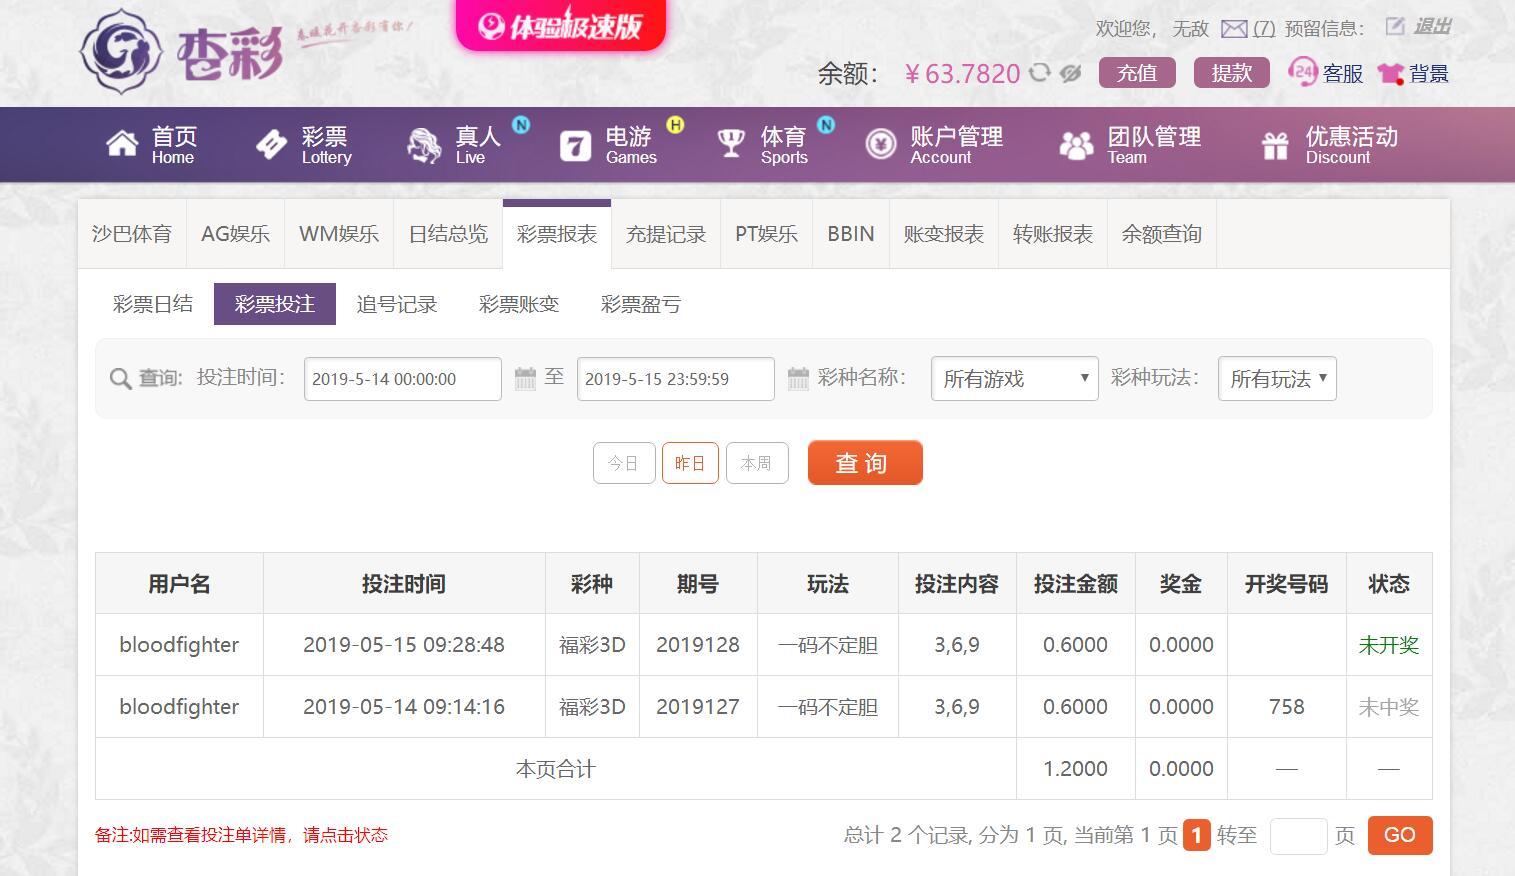The width and height of the screenshot is (1515, 876).
Task: Open the 日结总览 tab
Action: [448, 234]
